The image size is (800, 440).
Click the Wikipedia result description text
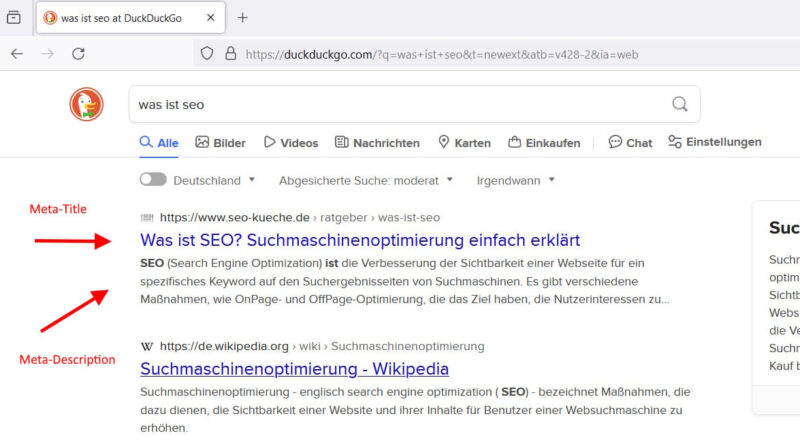tap(415, 410)
